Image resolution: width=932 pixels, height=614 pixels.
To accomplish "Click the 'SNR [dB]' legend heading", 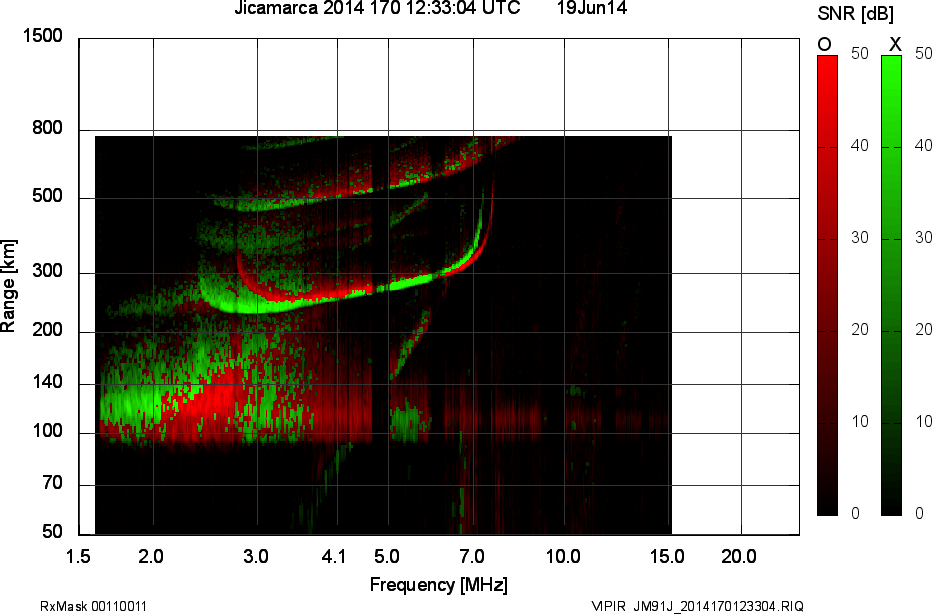I will click(855, 14).
